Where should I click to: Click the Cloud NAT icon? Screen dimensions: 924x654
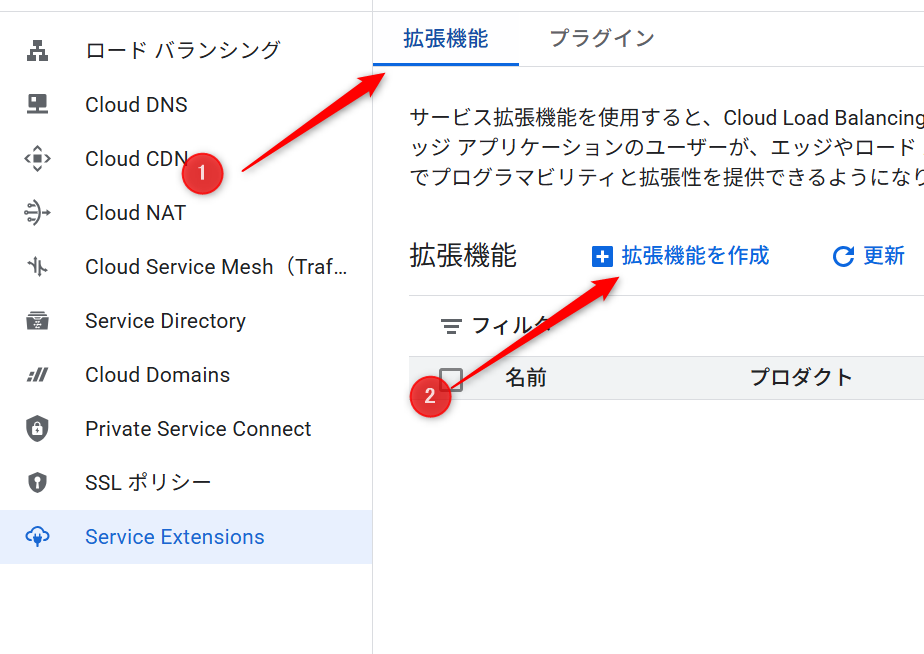(x=37, y=212)
